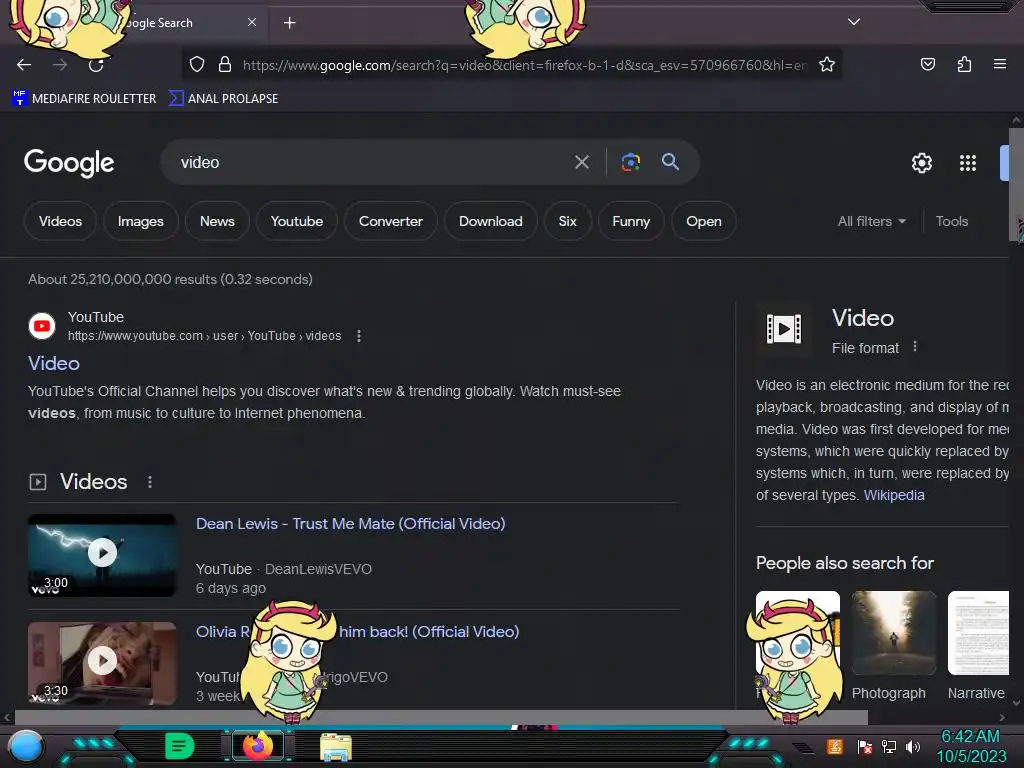Expand the list all tabs chevron
The width and height of the screenshot is (1024, 768).
(854, 22)
